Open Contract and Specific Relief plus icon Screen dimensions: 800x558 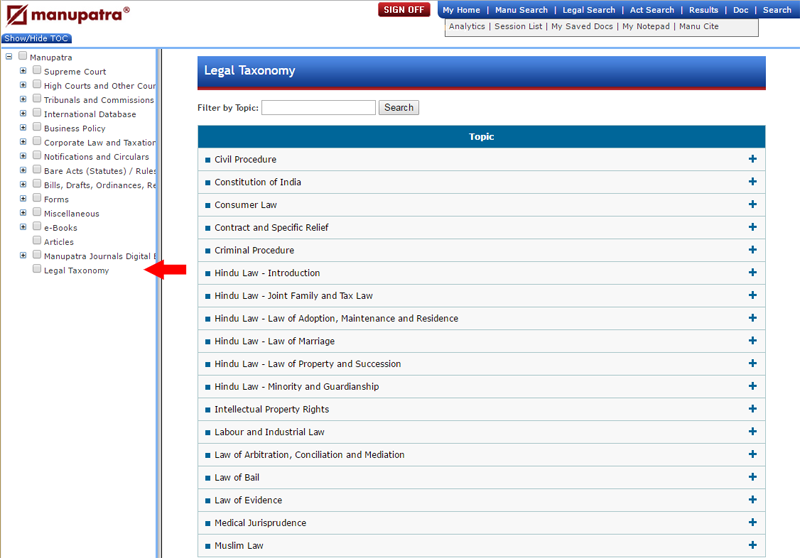coord(753,227)
